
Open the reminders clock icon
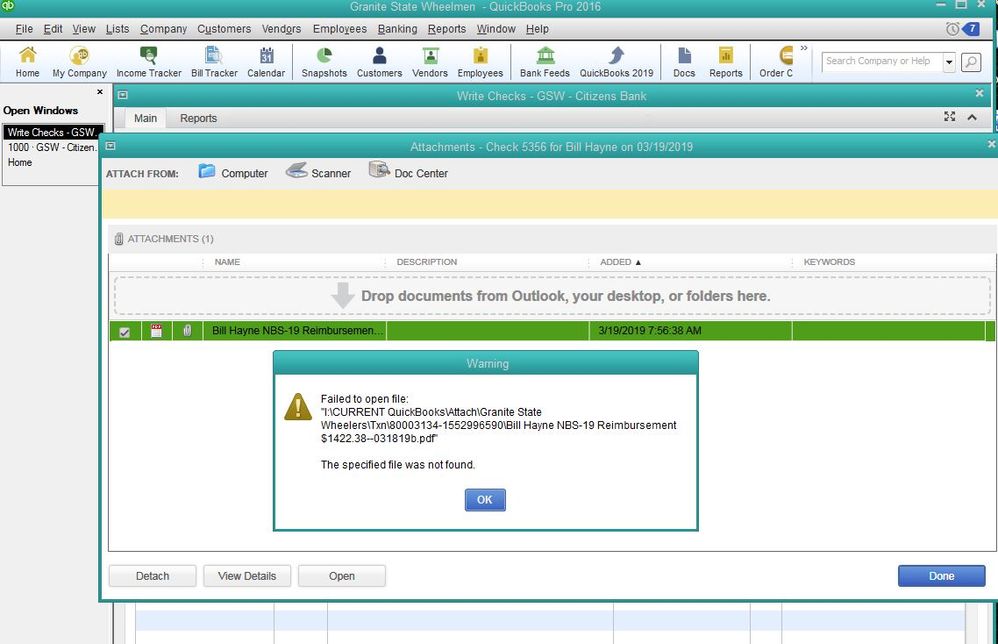point(952,29)
